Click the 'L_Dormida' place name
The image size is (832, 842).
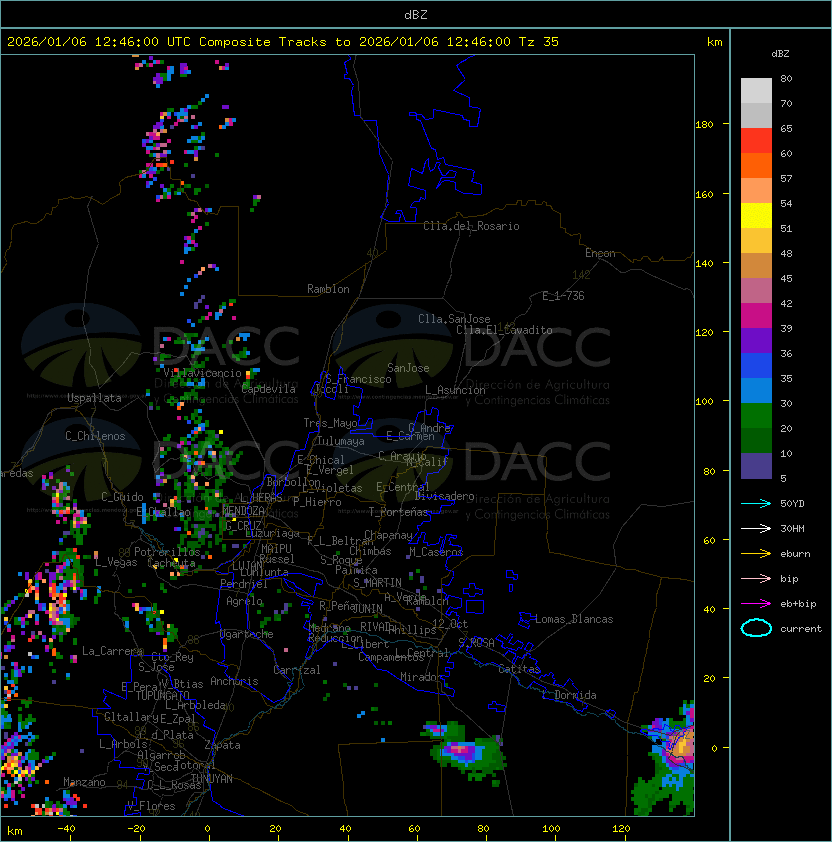pos(569,695)
